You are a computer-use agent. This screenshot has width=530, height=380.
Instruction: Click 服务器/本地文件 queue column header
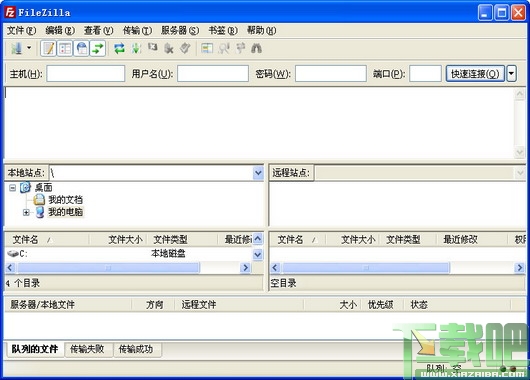click(68, 305)
